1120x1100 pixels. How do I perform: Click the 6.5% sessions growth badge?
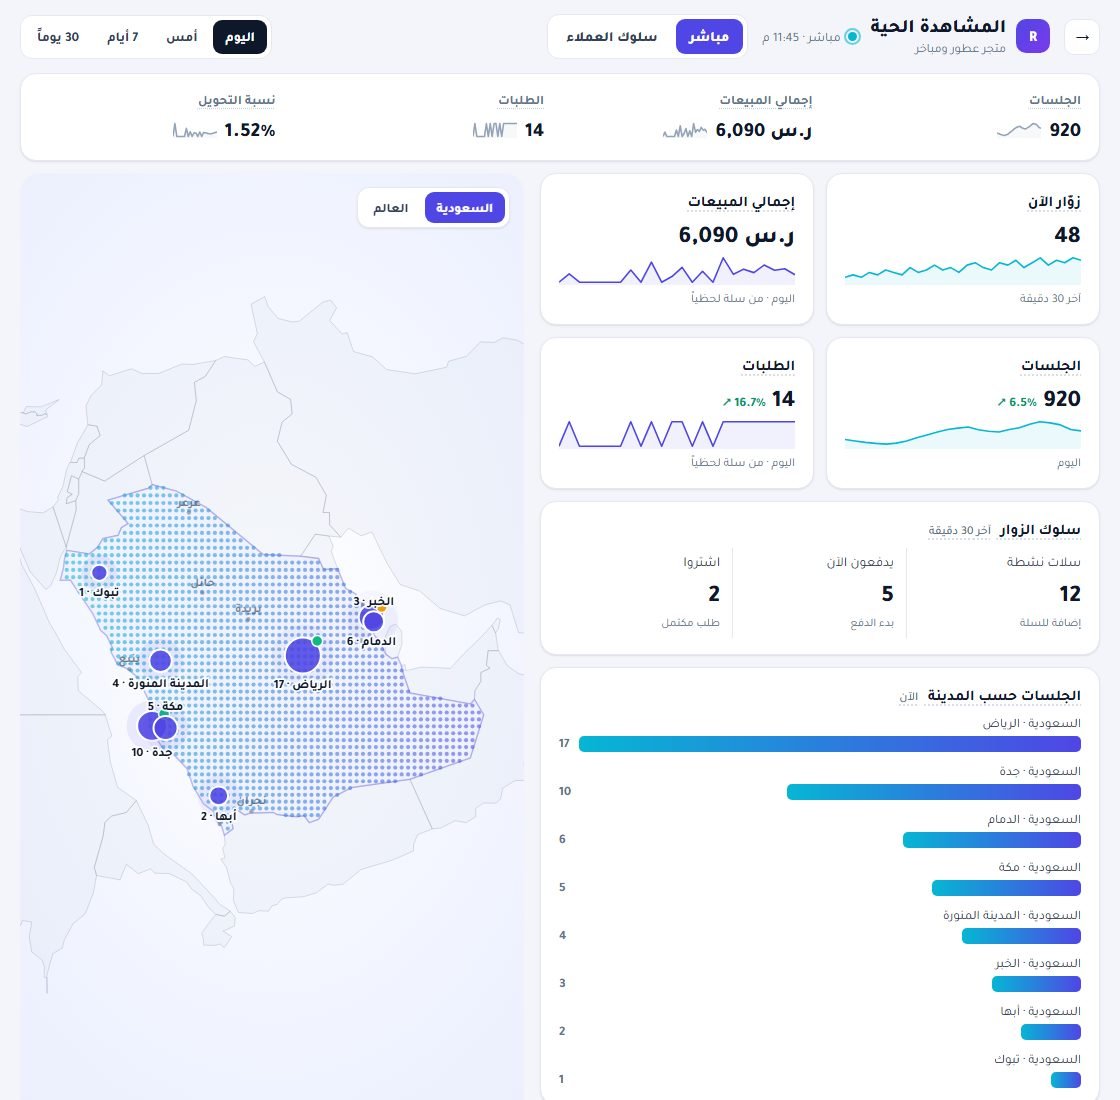(x=1017, y=402)
